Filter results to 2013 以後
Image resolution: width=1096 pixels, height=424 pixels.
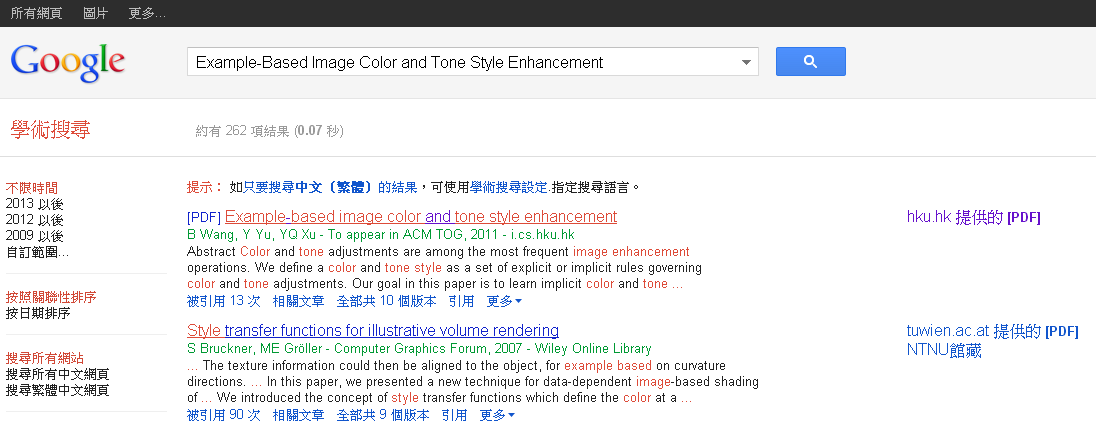coord(34,204)
